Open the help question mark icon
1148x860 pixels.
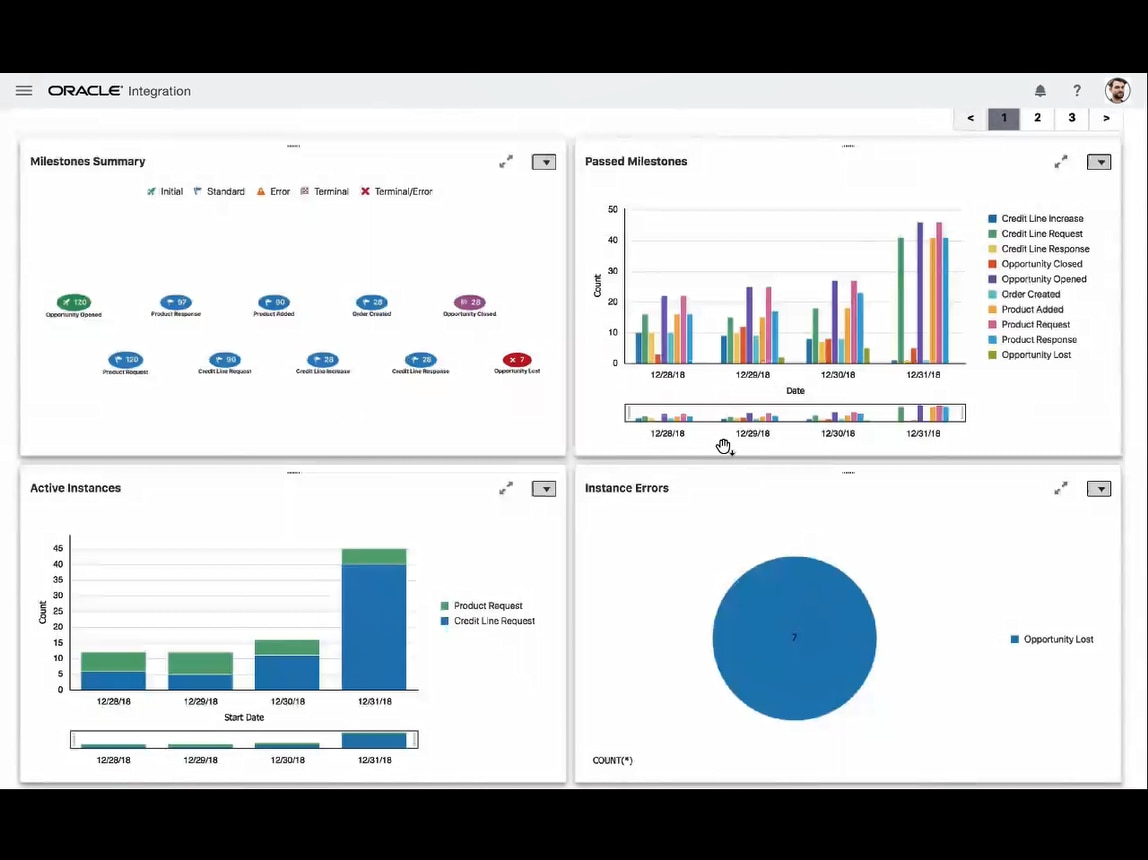(x=1077, y=91)
